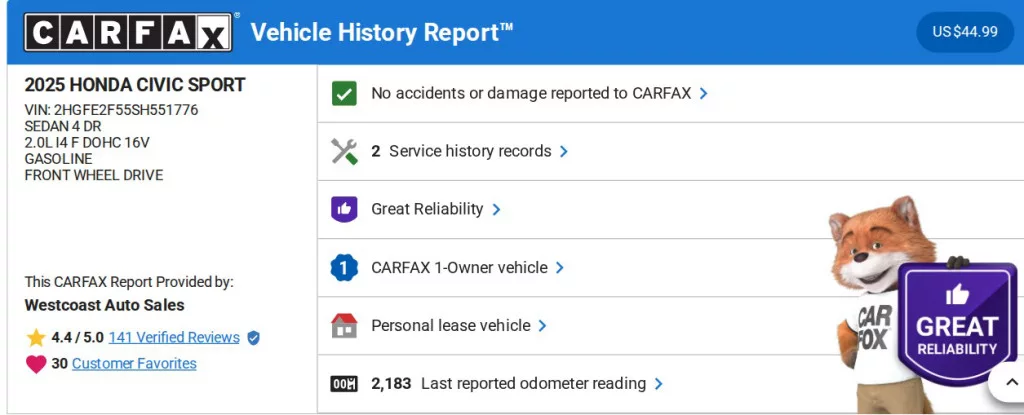The width and height of the screenshot is (1024, 415).
Task: Open the Customer Favorites link
Action: tap(134, 364)
